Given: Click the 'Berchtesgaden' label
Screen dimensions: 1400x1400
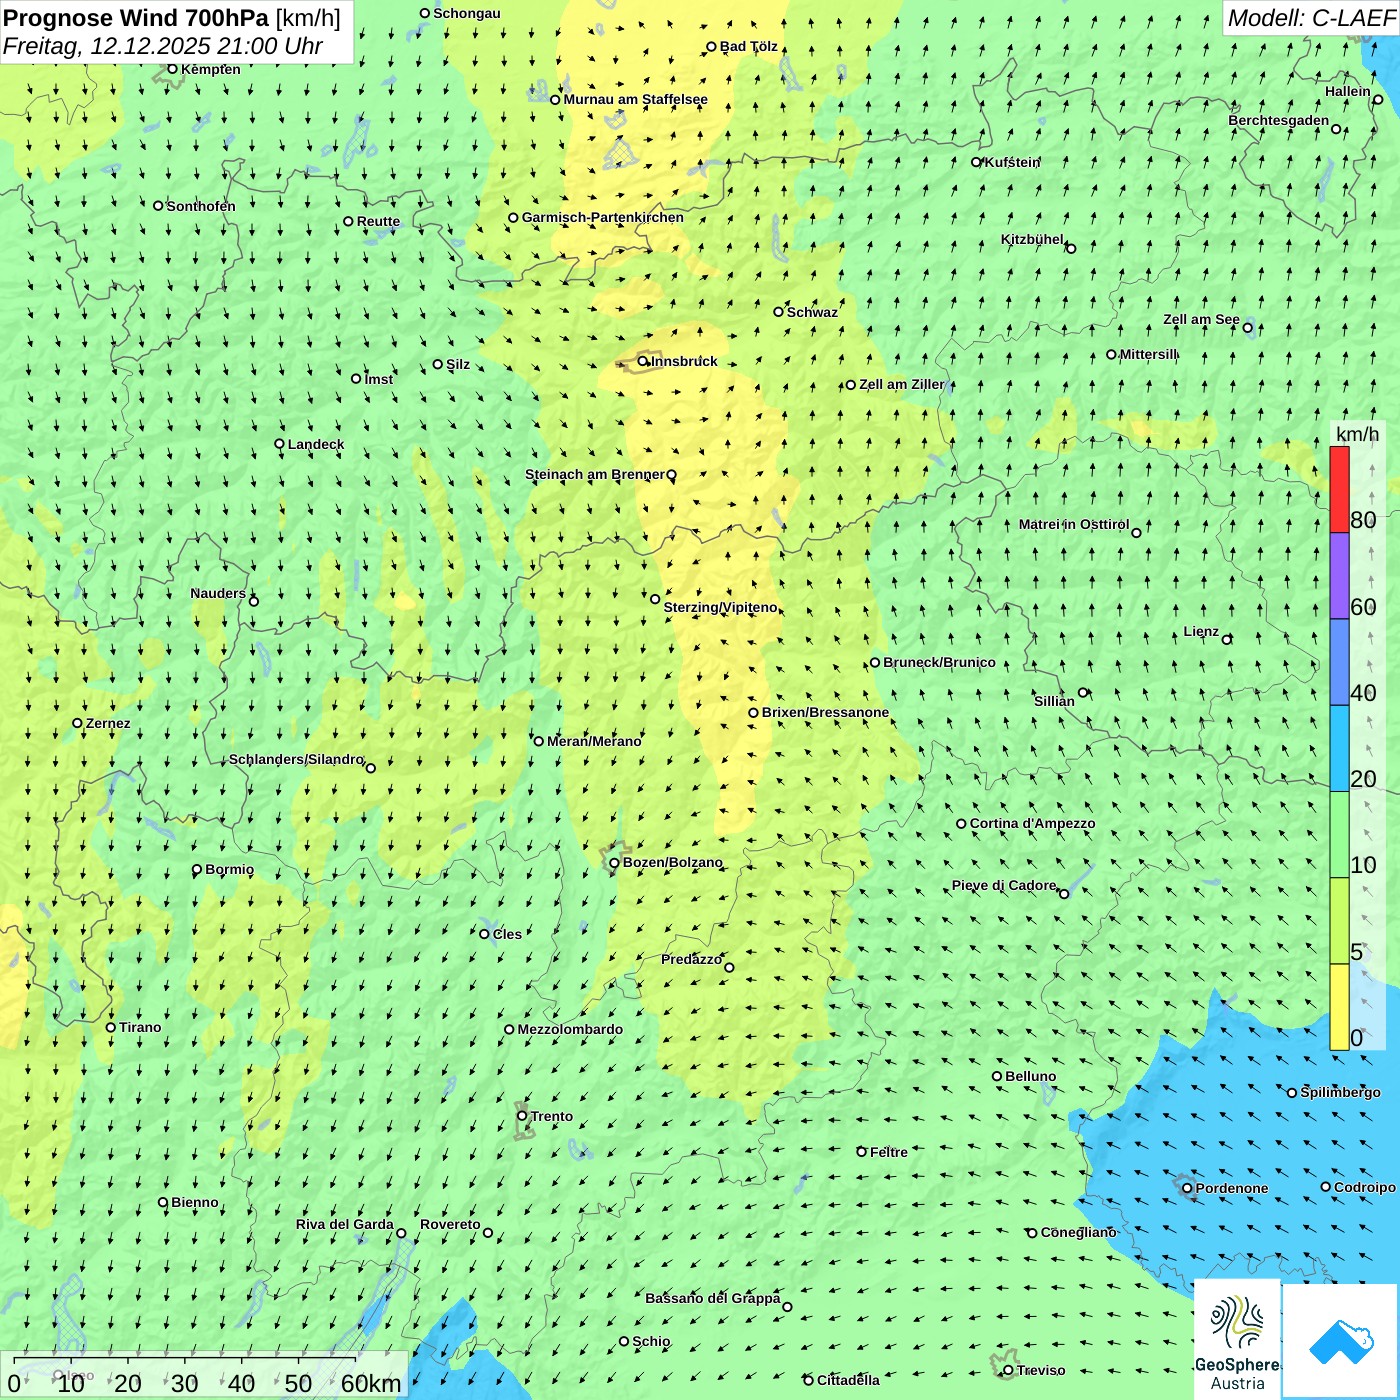Looking at the screenshot, I should (1278, 120).
